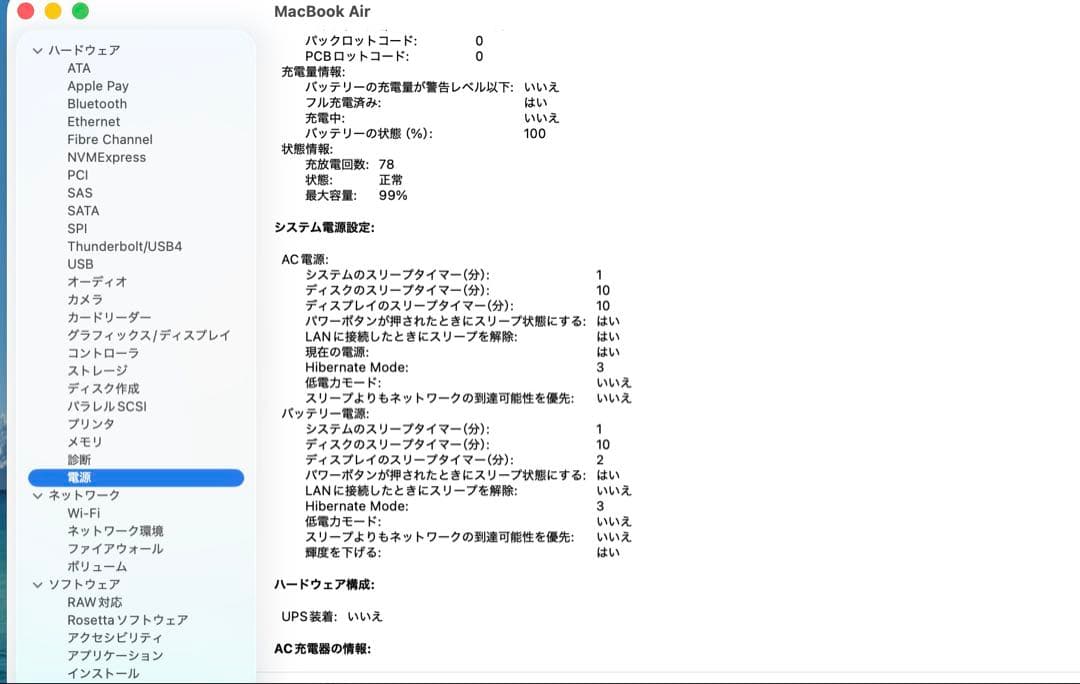This screenshot has width=1080, height=684.
Task: Select Ethernet from the hardware list
Action: point(93,121)
